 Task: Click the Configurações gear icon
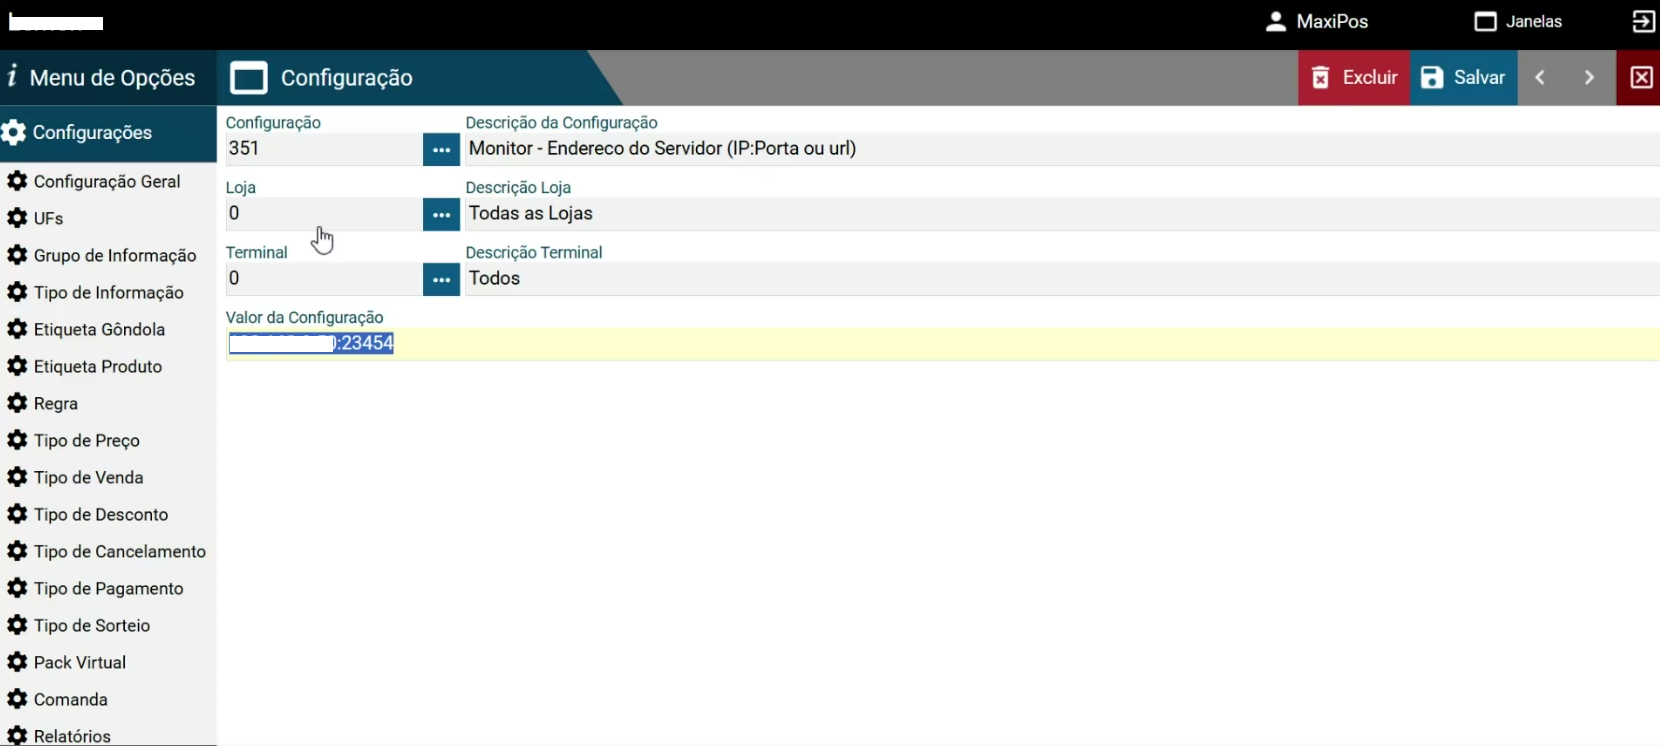click(x=14, y=133)
